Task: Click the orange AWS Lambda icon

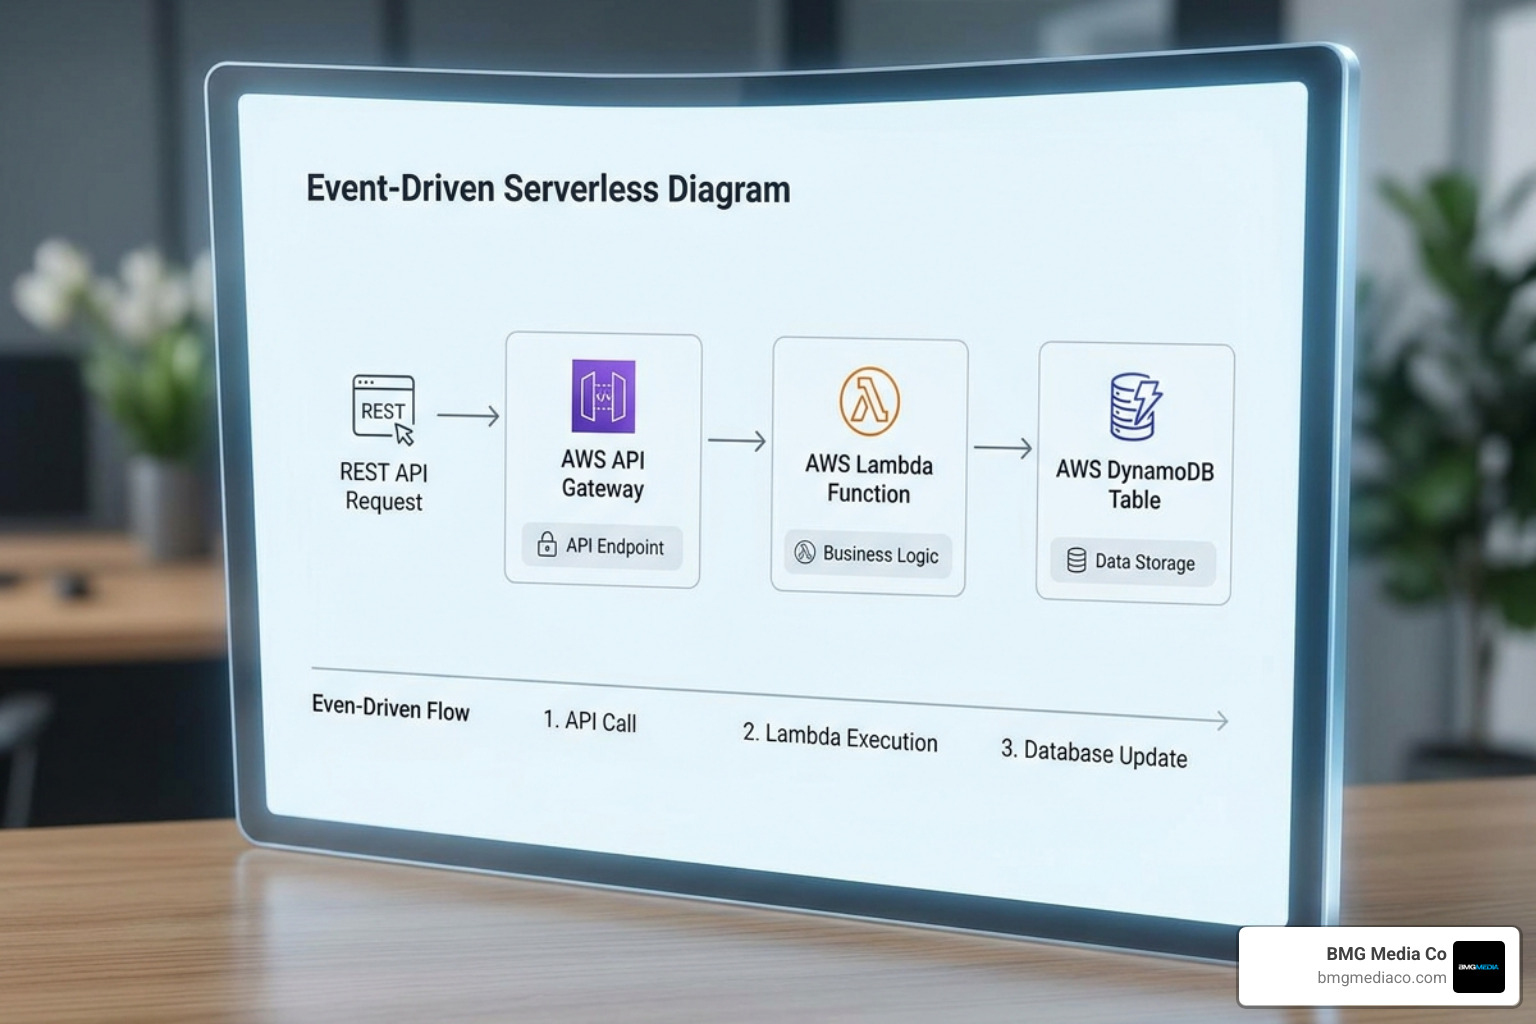Action: pyautogui.click(x=869, y=401)
